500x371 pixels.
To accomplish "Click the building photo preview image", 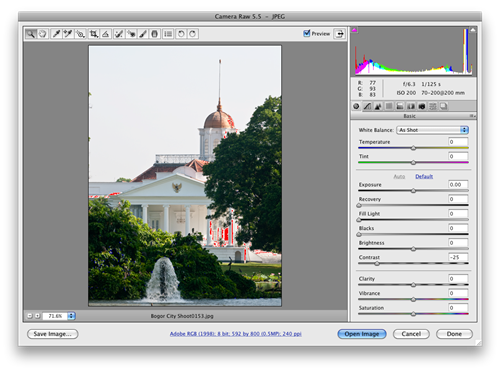I will (185, 176).
